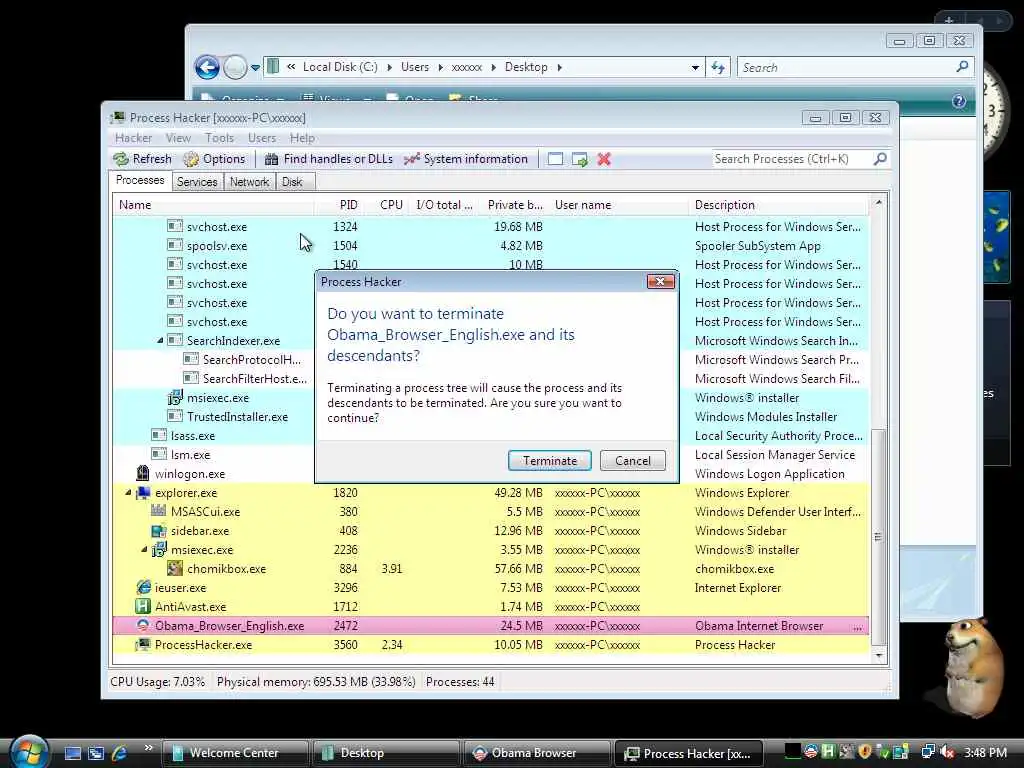Open the Tools menu
Image resolution: width=1024 pixels, height=768 pixels.
tap(219, 138)
